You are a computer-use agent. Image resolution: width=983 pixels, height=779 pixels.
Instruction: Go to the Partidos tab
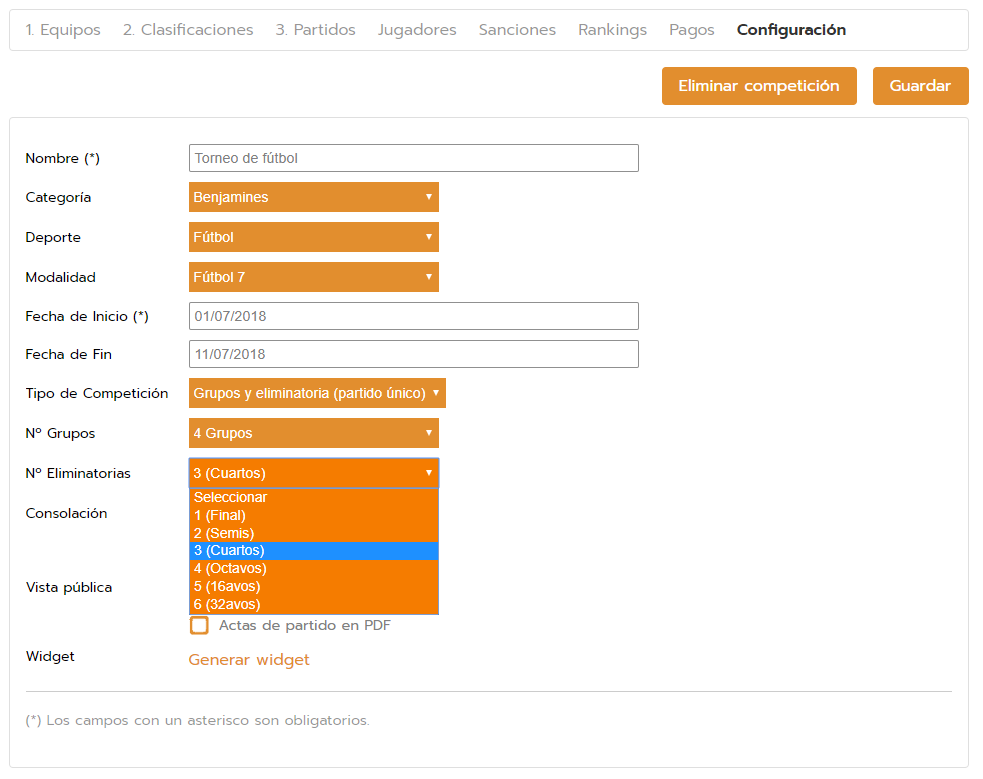[x=315, y=30]
